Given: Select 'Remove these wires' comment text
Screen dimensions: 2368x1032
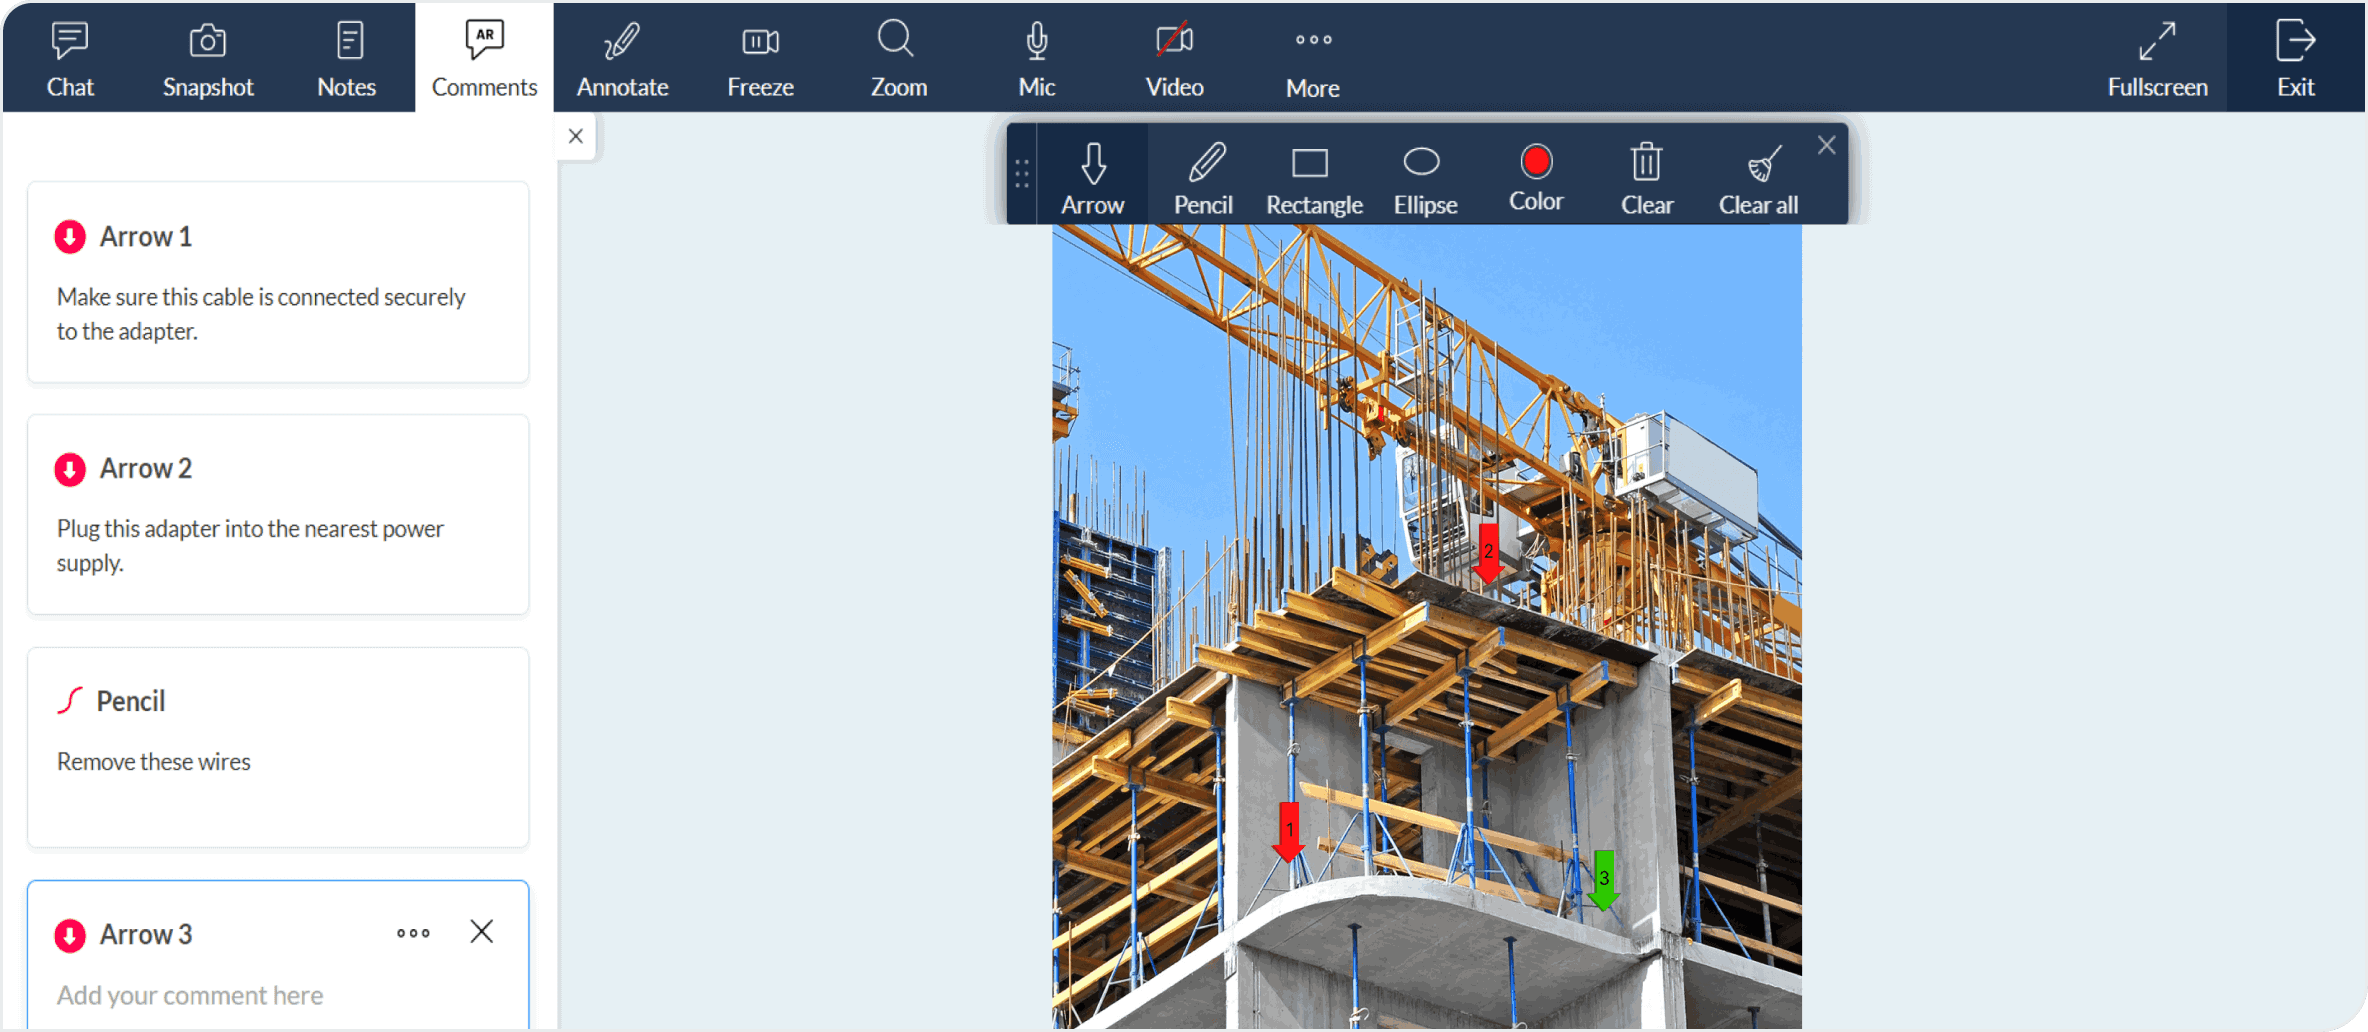Looking at the screenshot, I should (x=154, y=762).
